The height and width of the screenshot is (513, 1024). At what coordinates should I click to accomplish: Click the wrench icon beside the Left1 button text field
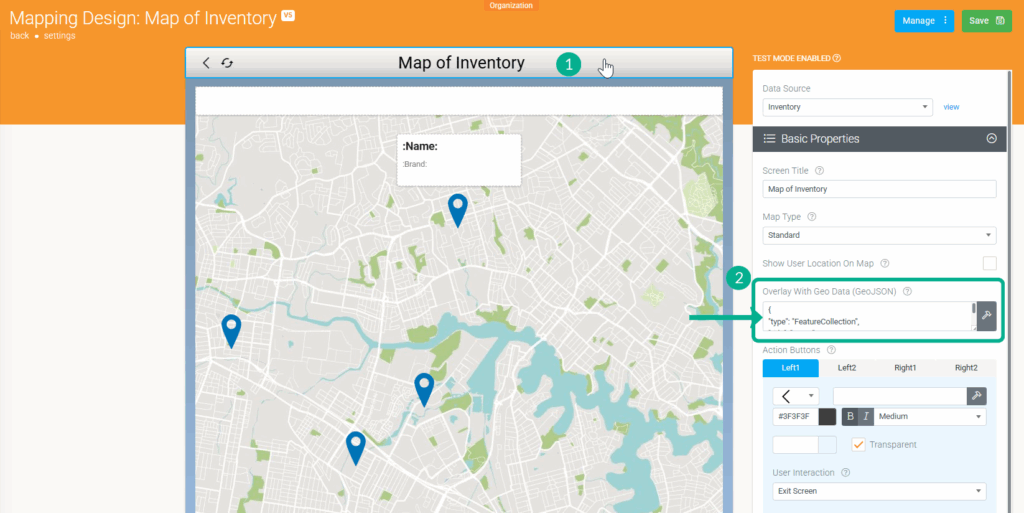(x=976, y=396)
